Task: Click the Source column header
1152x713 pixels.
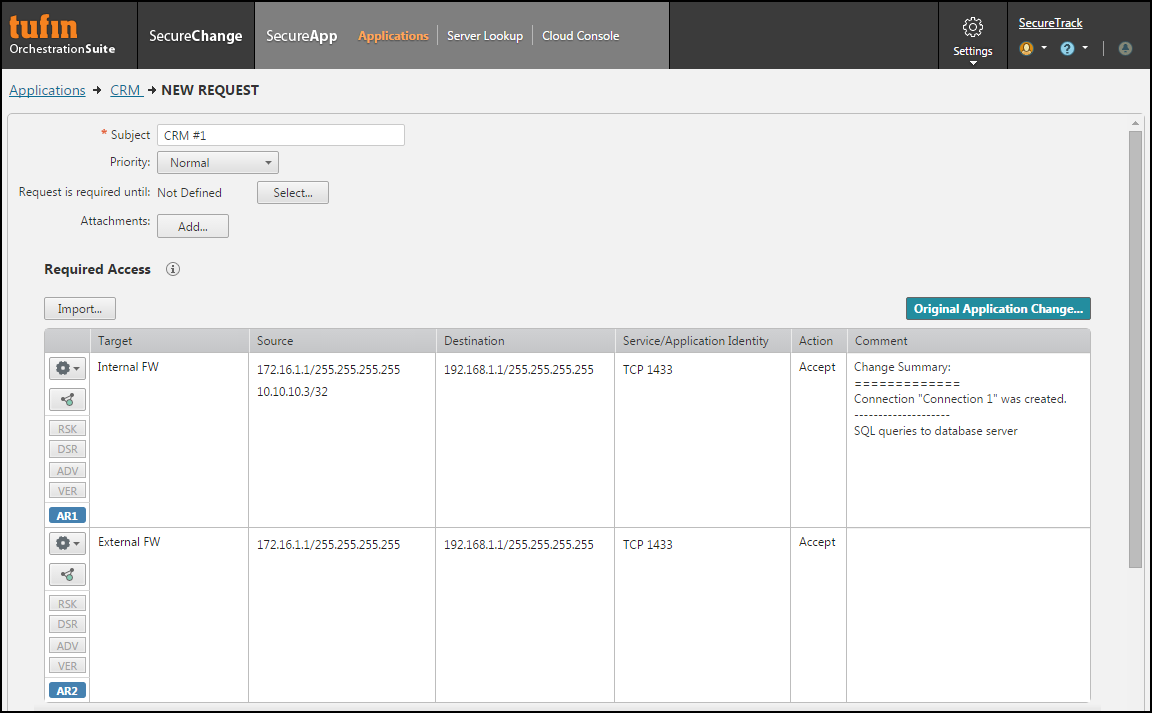Action: (342, 341)
